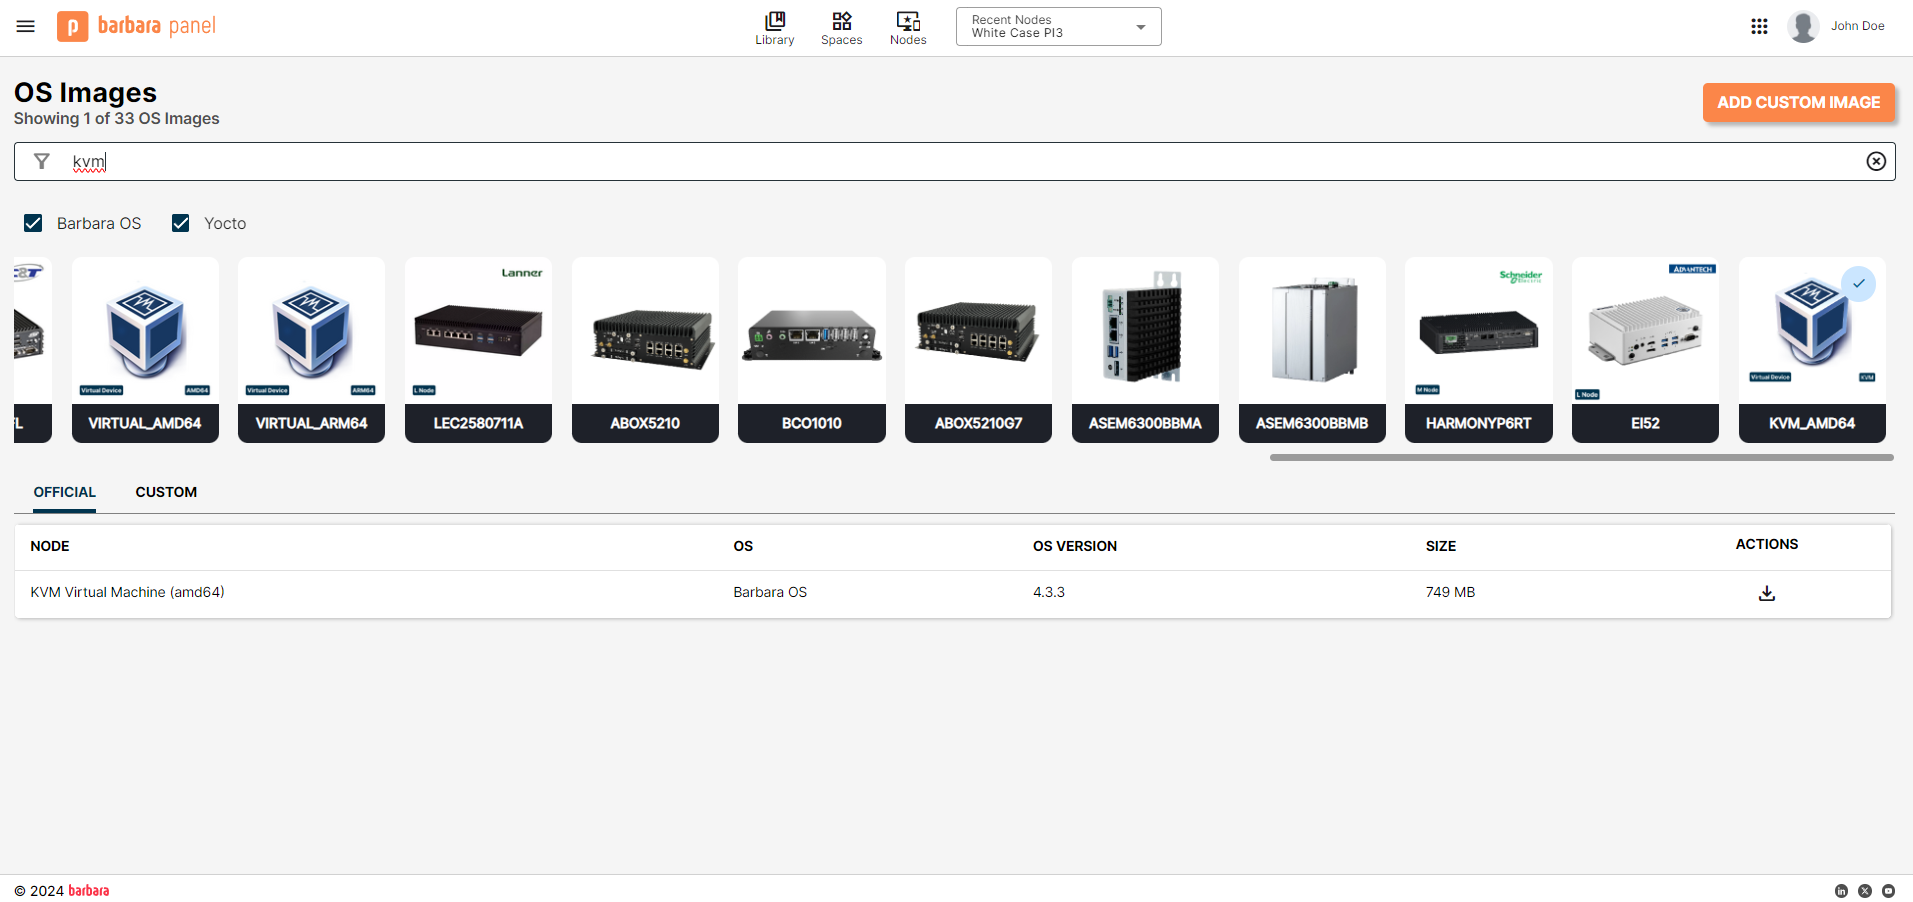Screen dimensions: 1913x902
Task: Click the John Doe user avatar
Action: click(1802, 26)
